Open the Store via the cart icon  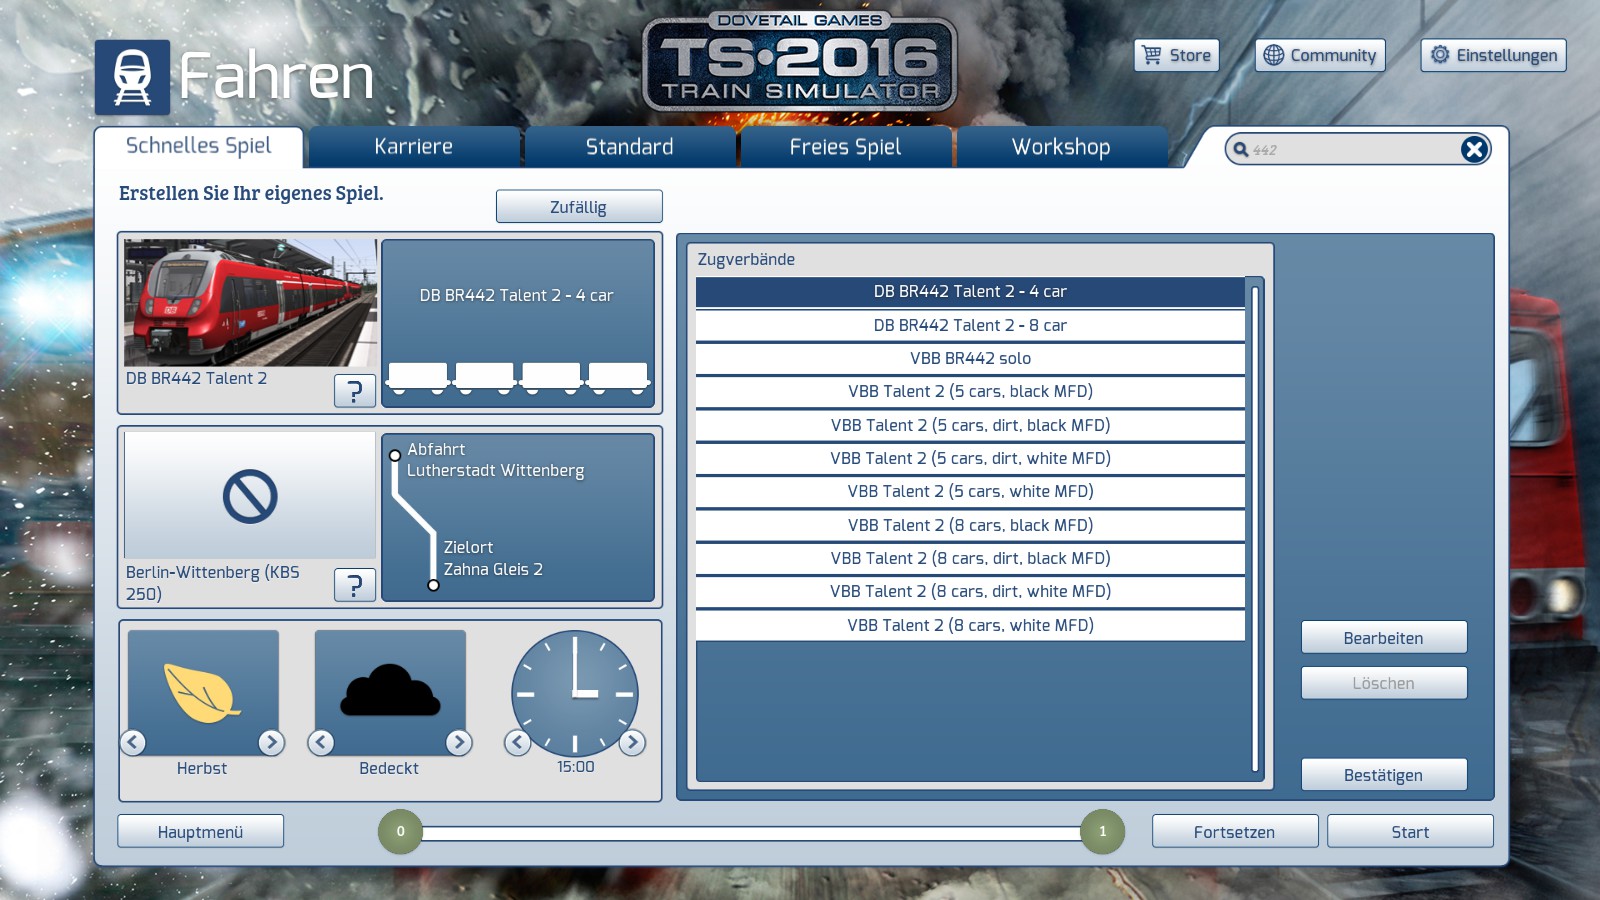[1152, 55]
